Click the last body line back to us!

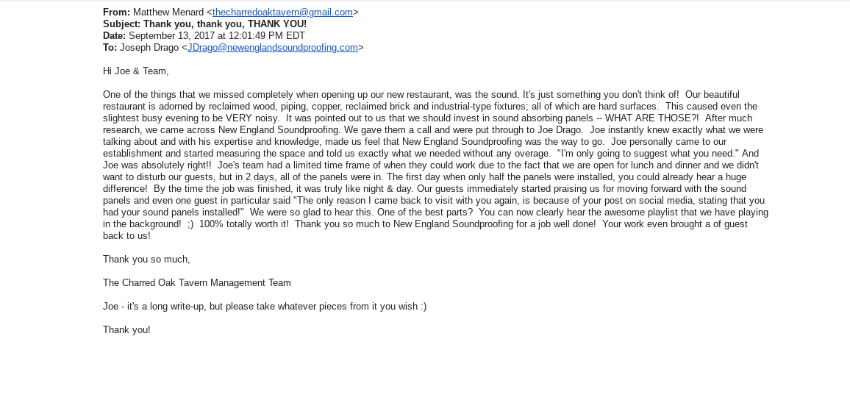coord(127,236)
